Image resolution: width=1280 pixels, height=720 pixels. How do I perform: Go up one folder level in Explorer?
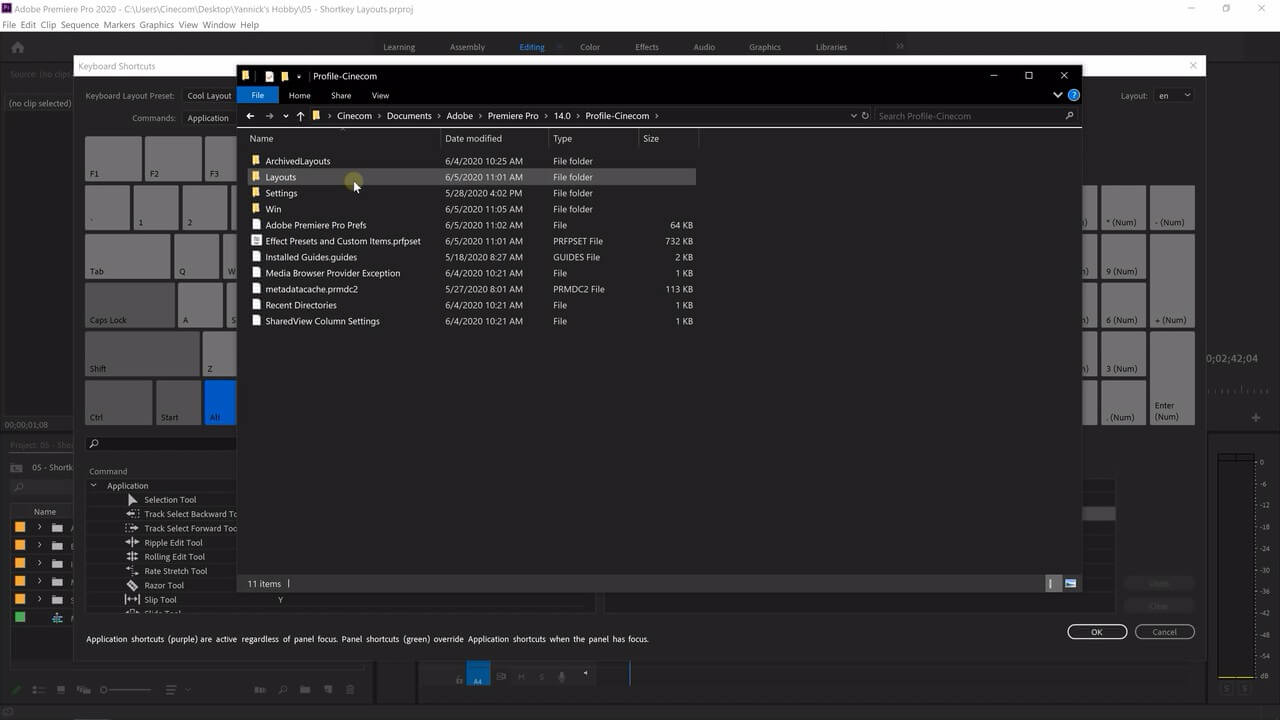300,116
